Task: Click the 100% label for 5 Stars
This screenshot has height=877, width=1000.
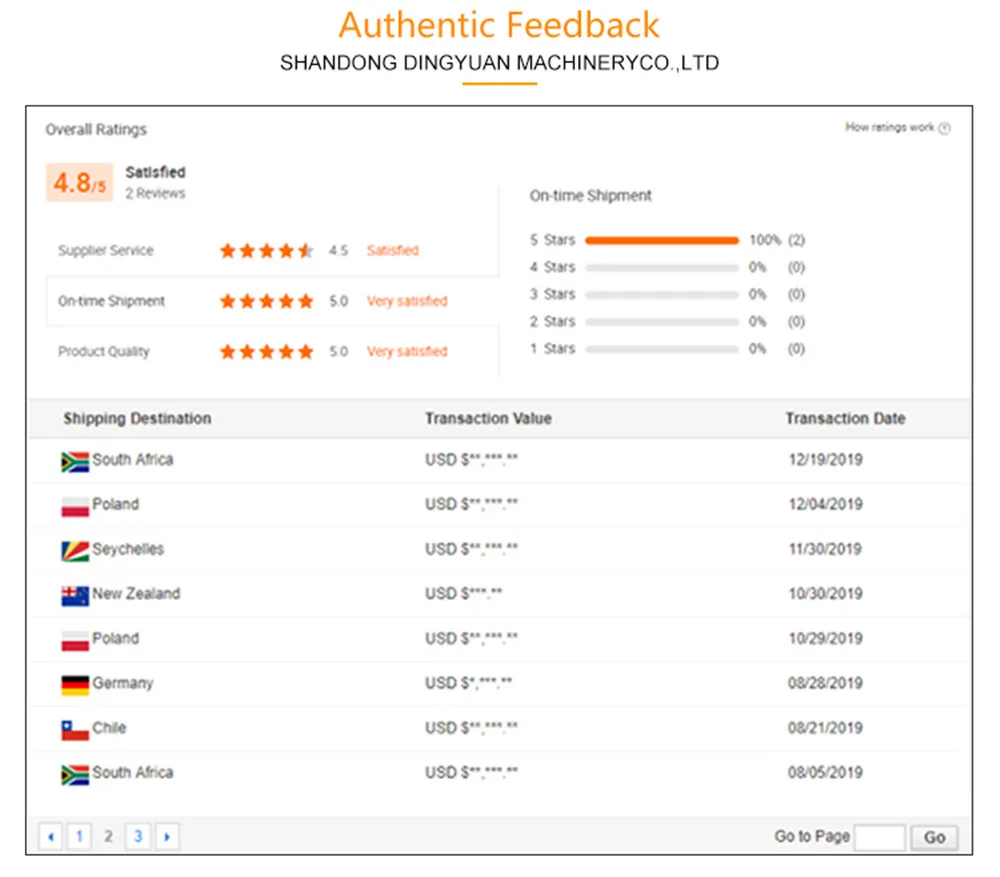Action: pos(765,240)
